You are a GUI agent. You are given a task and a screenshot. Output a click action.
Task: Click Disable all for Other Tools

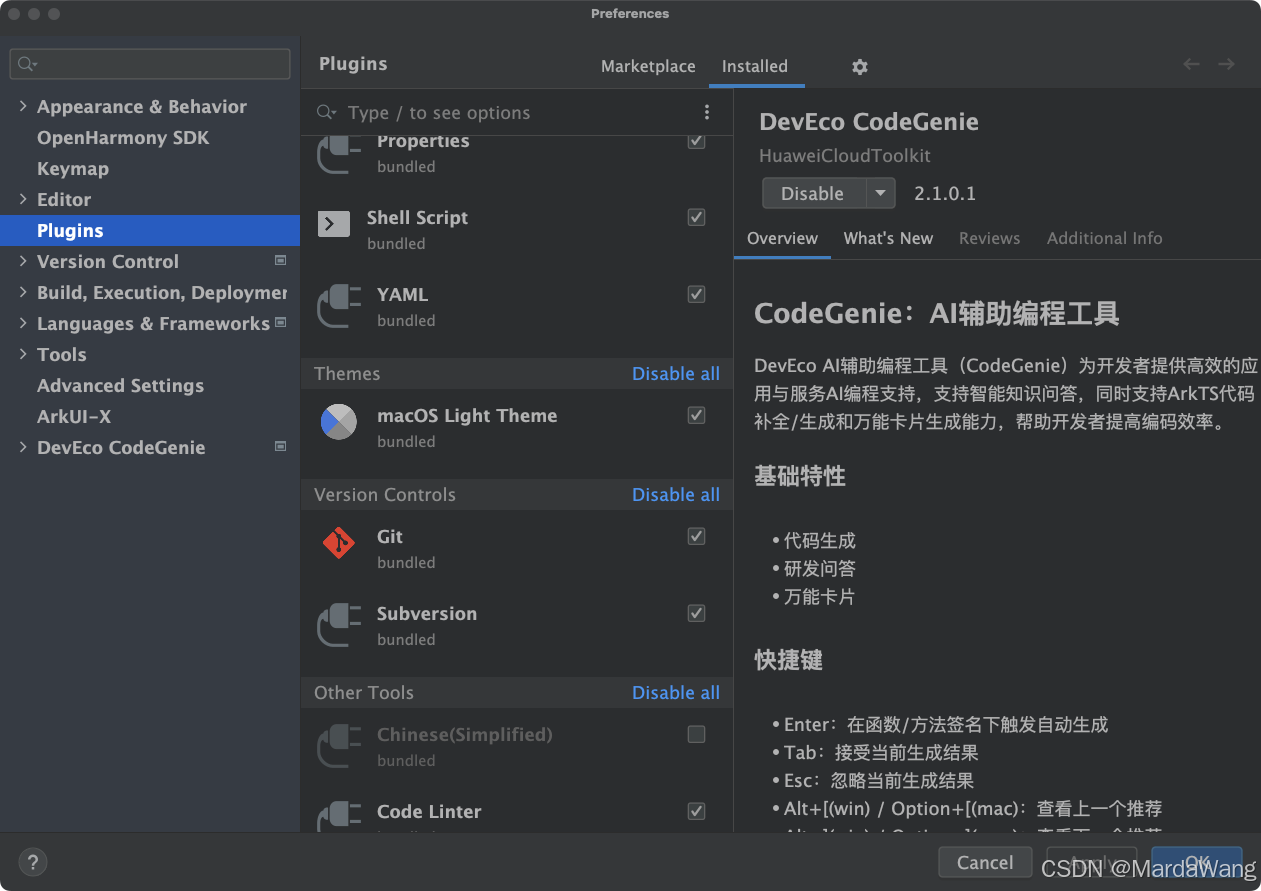coord(676,692)
